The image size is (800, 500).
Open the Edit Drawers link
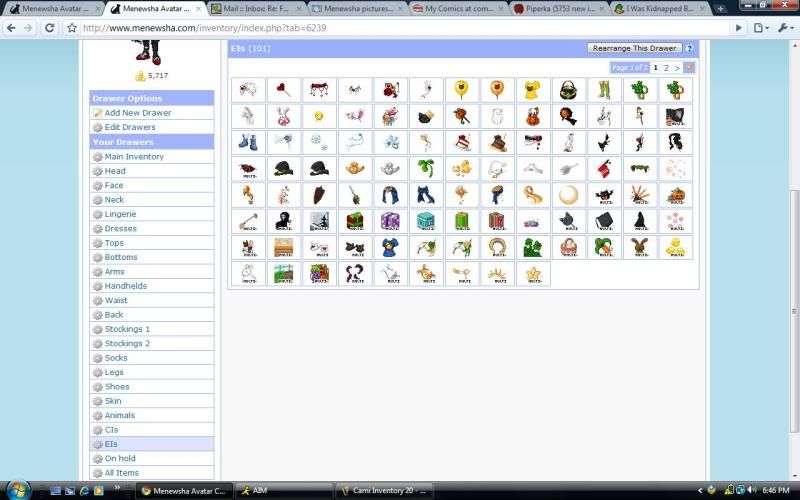pos(130,127)
